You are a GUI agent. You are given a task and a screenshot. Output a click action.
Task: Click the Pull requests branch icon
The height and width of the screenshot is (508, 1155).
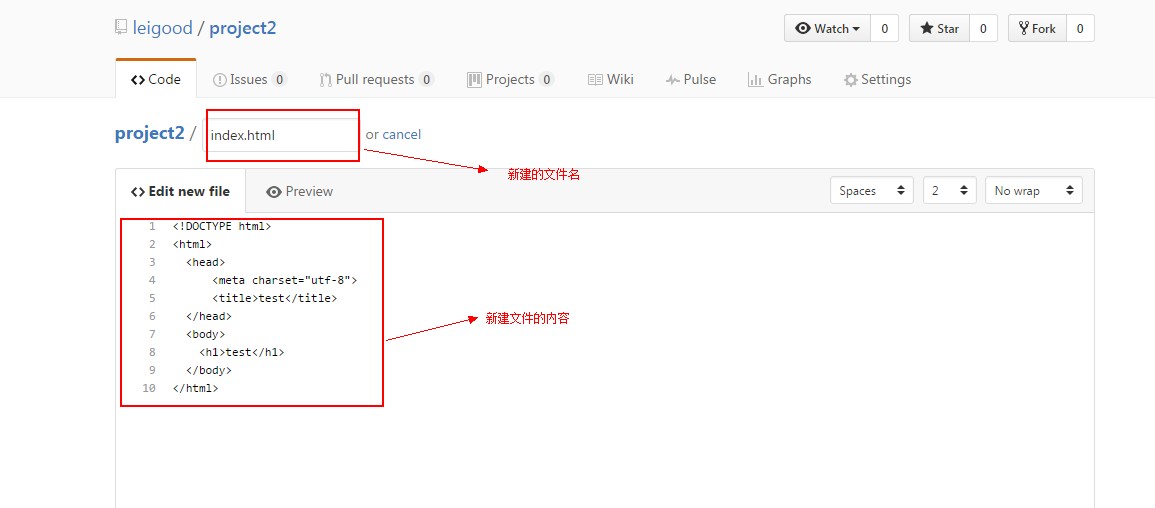(x=326, y=80)
